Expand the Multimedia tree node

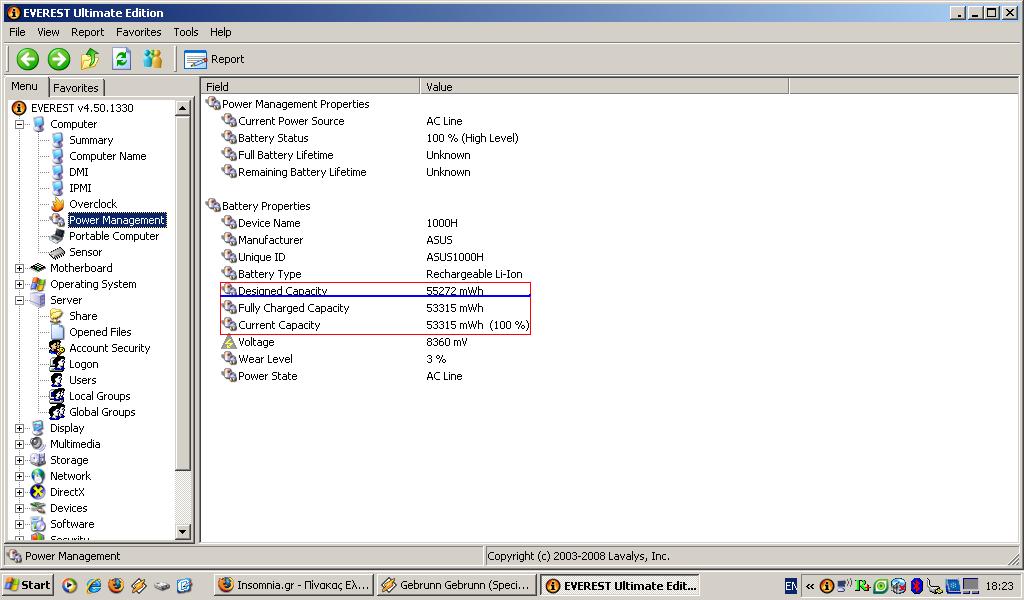[20, 444]
